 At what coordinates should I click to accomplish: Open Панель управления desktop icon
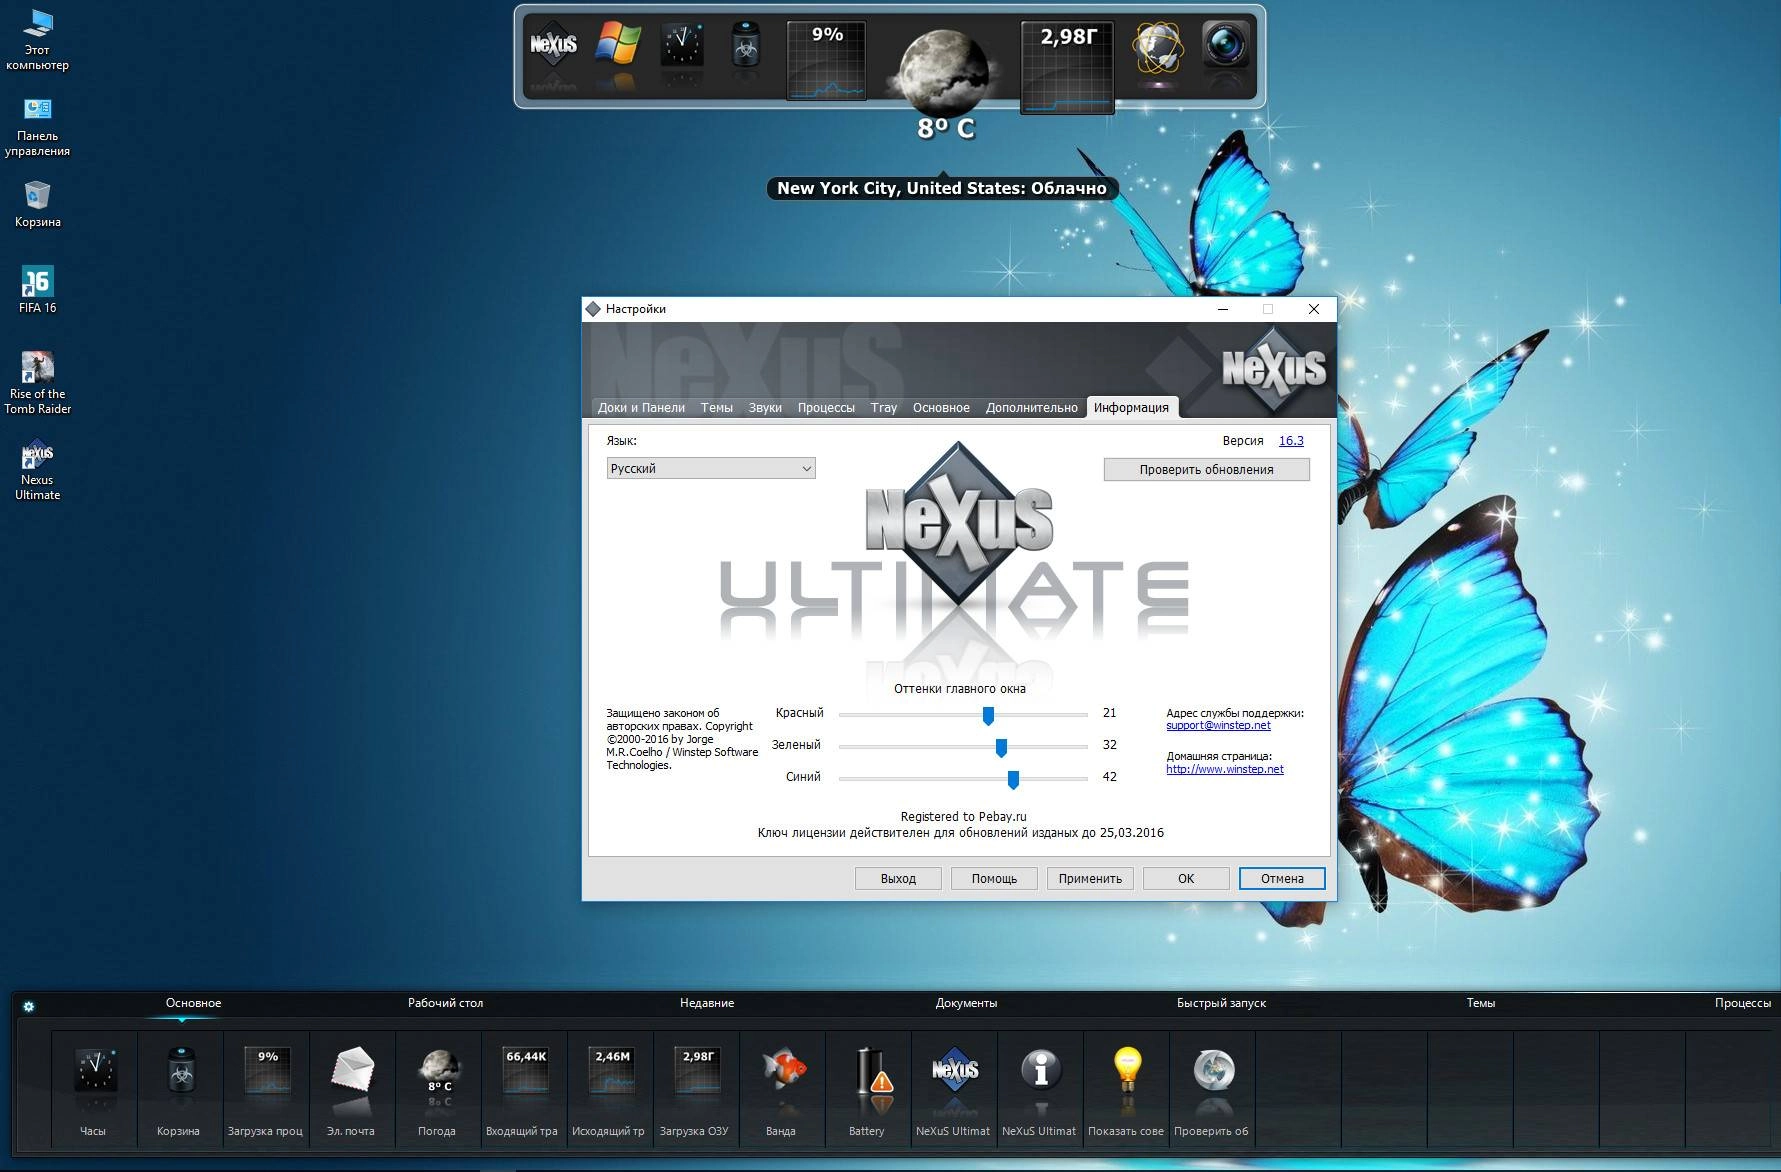[37, 127]
